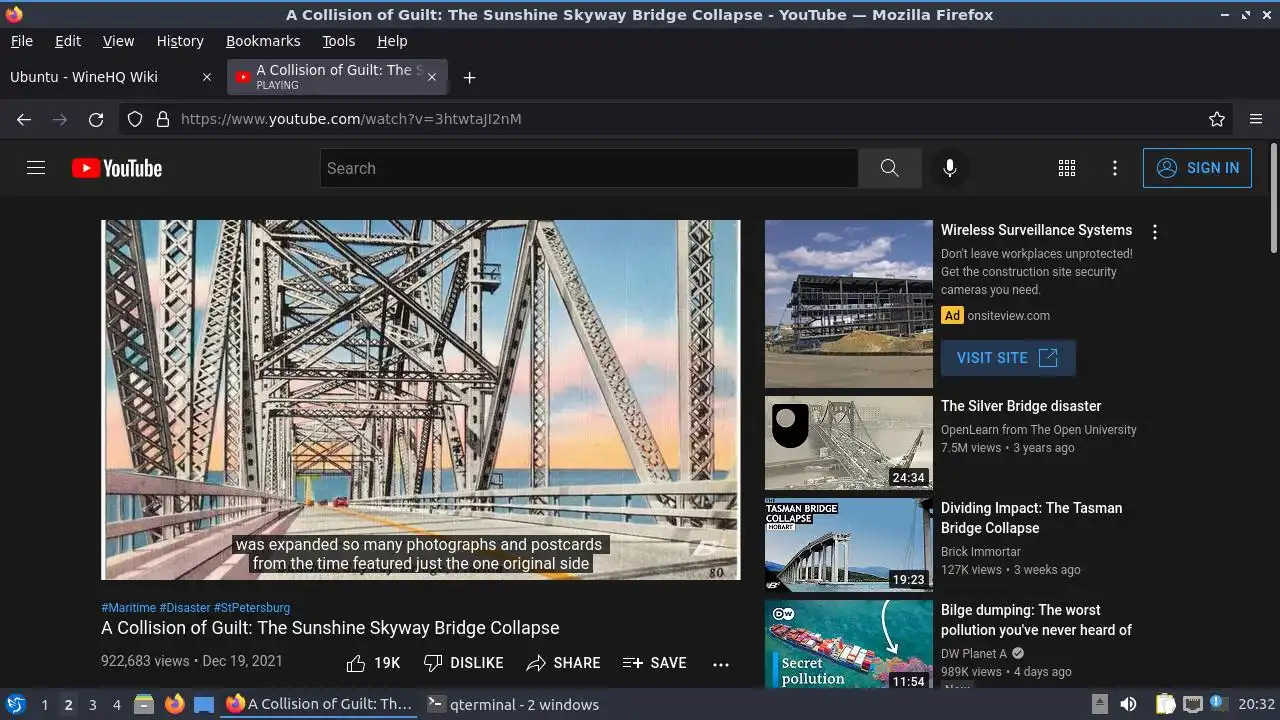1280x720 pixels.
Task: Sign in to YouTube
Action: (x=1197, y=168)
